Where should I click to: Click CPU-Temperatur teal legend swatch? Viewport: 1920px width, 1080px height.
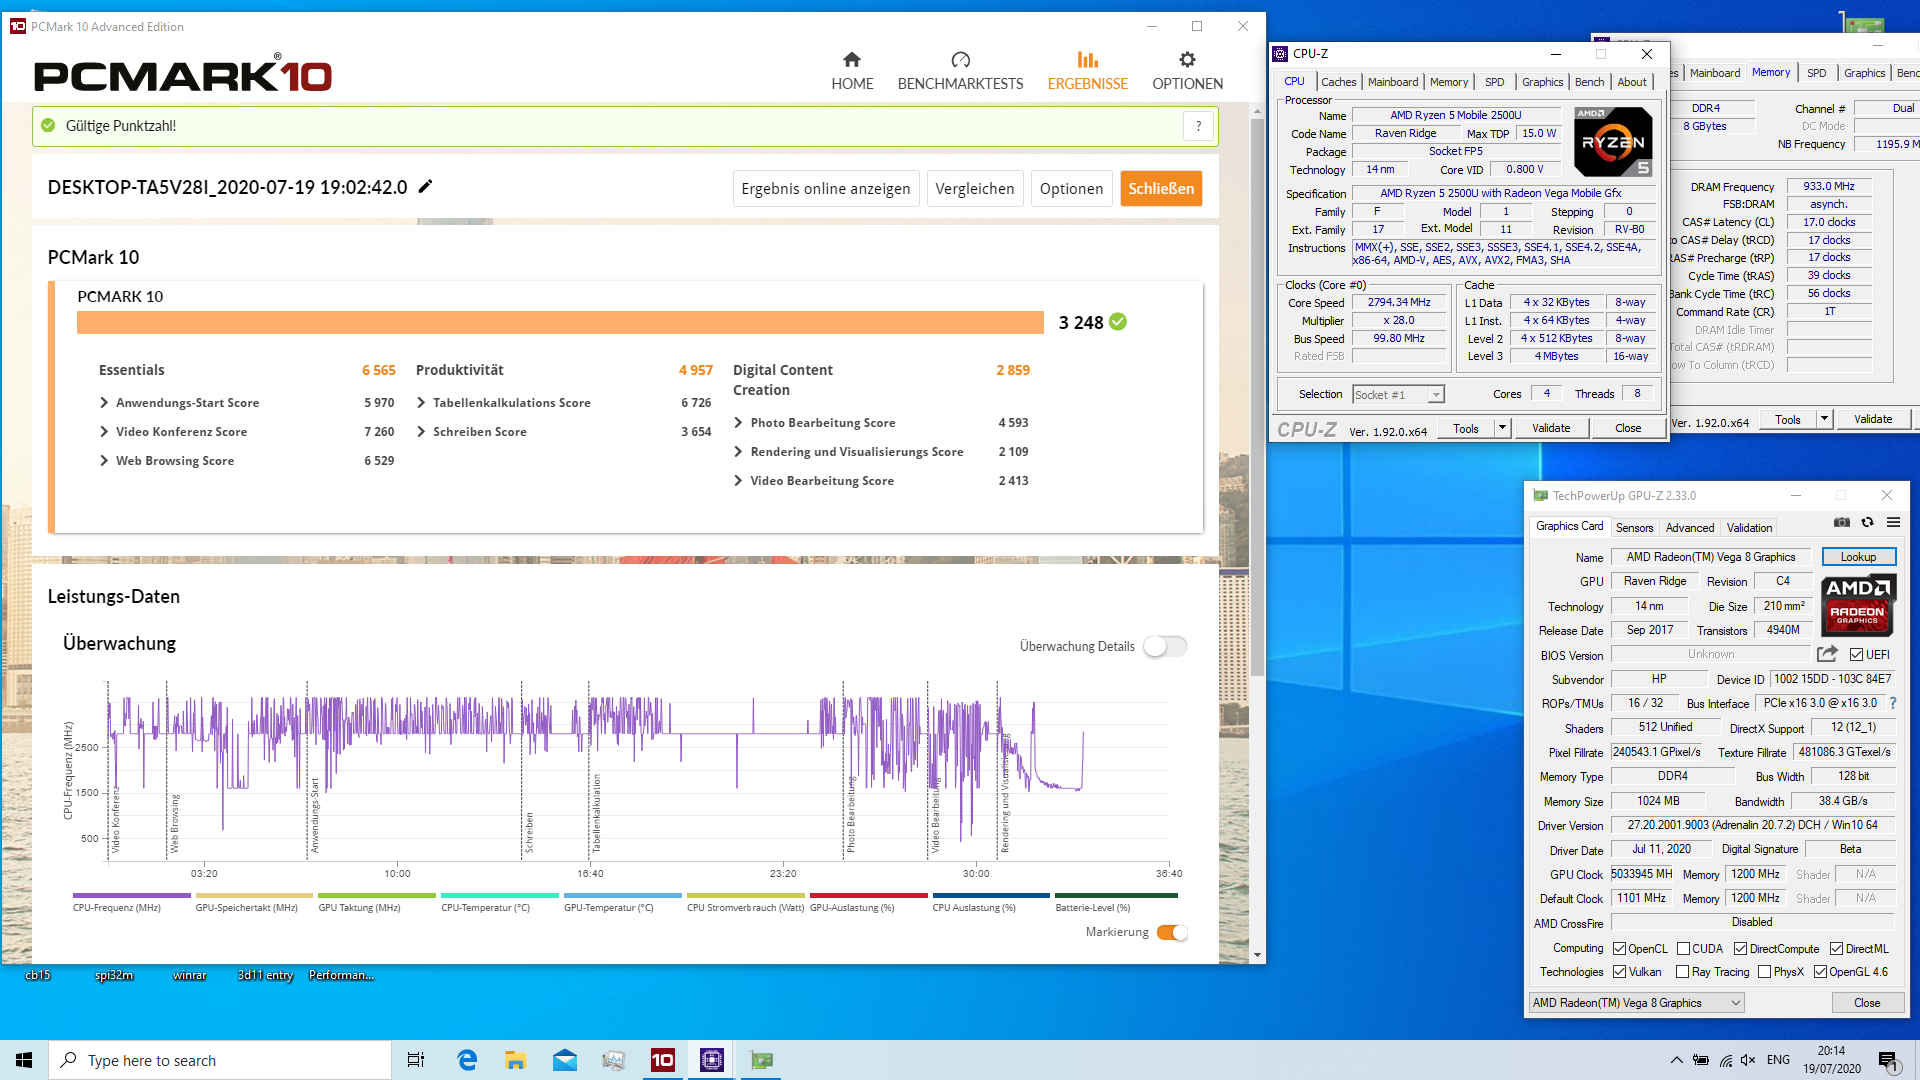[499, 896]
